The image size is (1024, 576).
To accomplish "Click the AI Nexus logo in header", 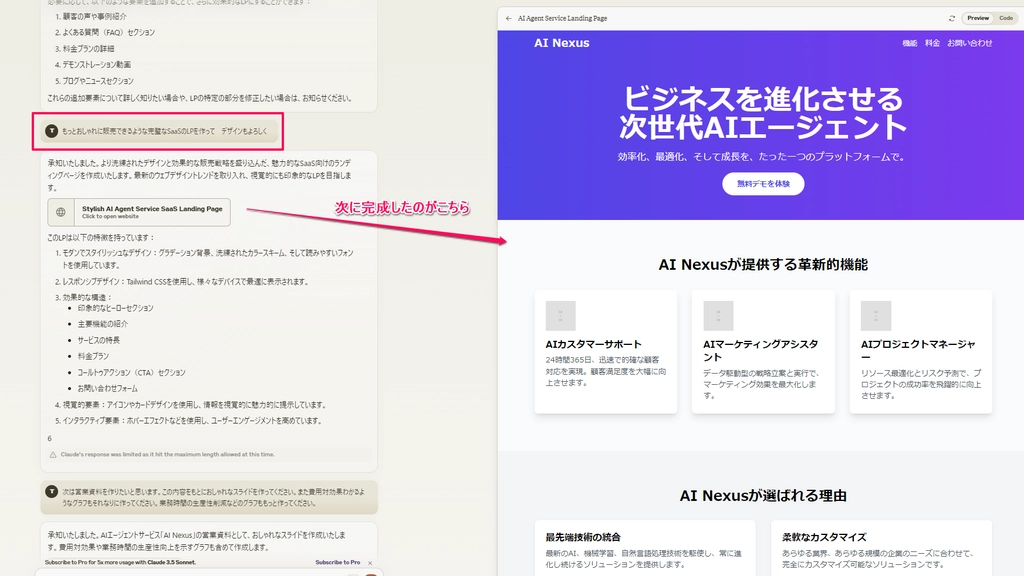I will tap(562, 43).
